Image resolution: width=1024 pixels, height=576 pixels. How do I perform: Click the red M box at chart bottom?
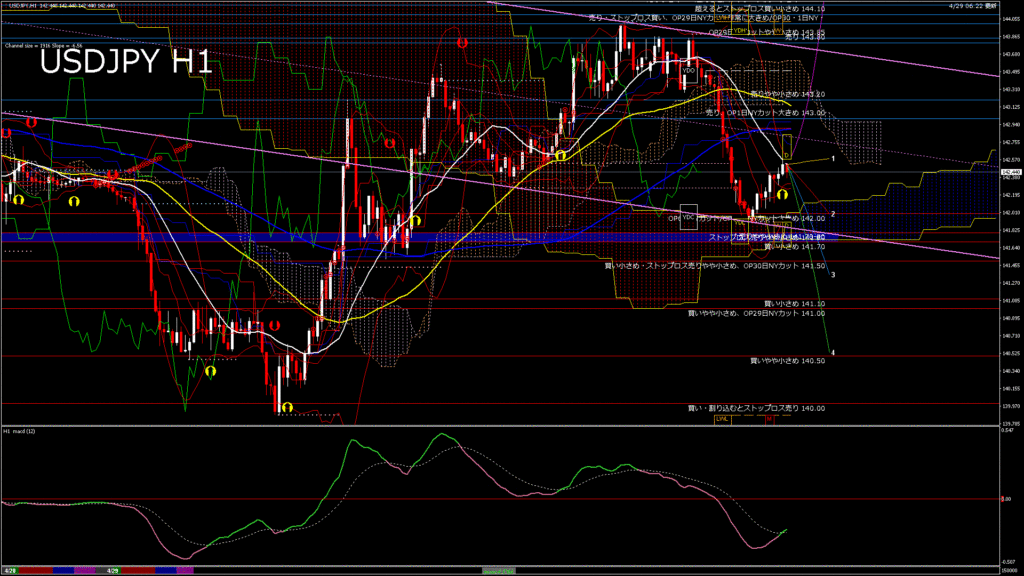click(x=771, y=420)
